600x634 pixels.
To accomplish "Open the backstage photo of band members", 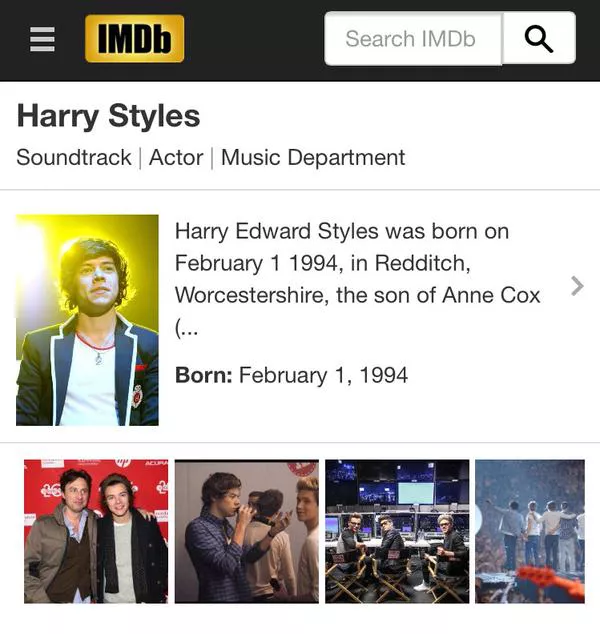I will point(247,531).
